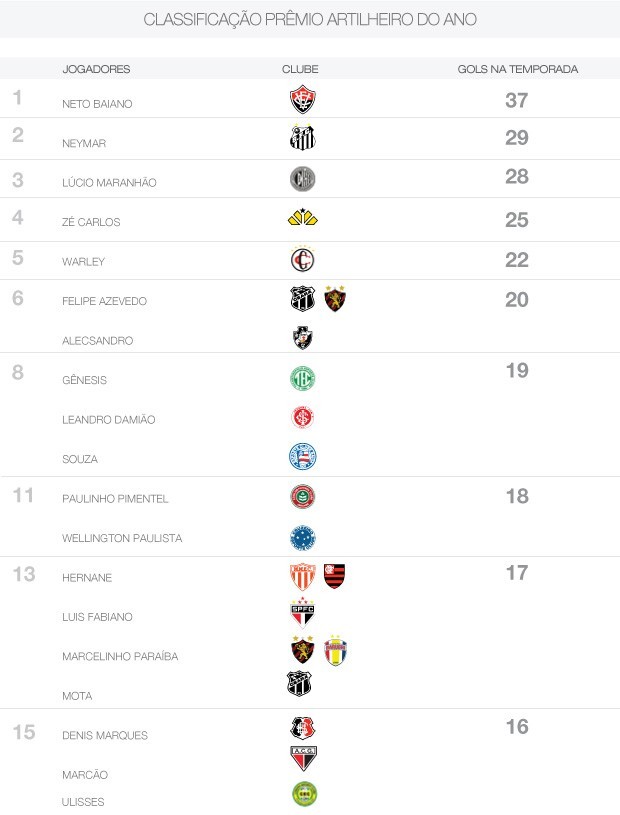This screenshot has width=620, height=815.
Task: Click the yellow club logo beside Zé Carlos
Action: [302, 218]
